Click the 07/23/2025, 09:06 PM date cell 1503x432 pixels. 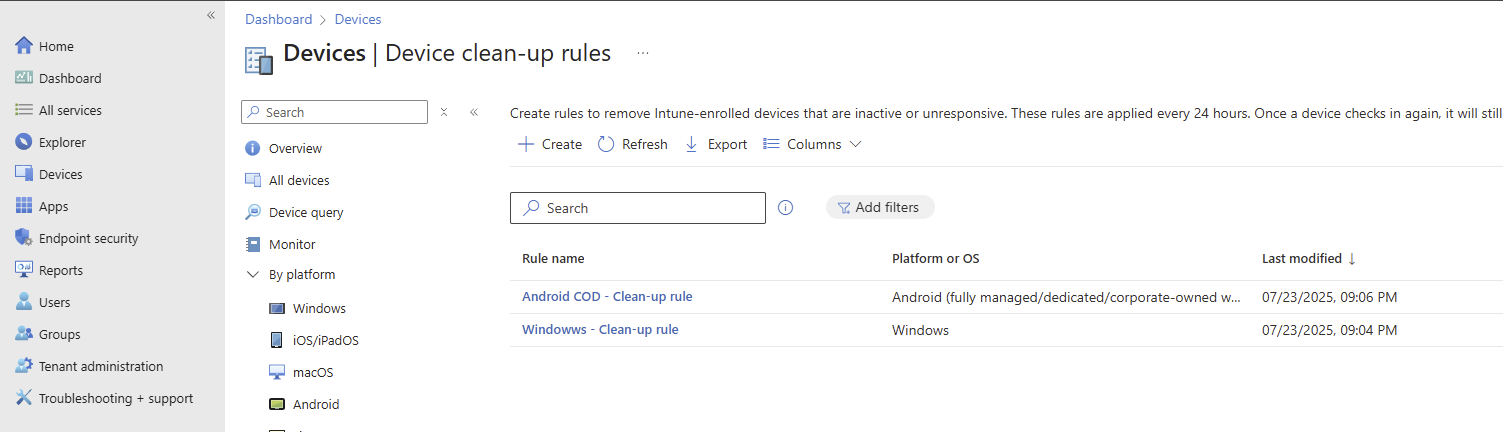pos(1329,297)
